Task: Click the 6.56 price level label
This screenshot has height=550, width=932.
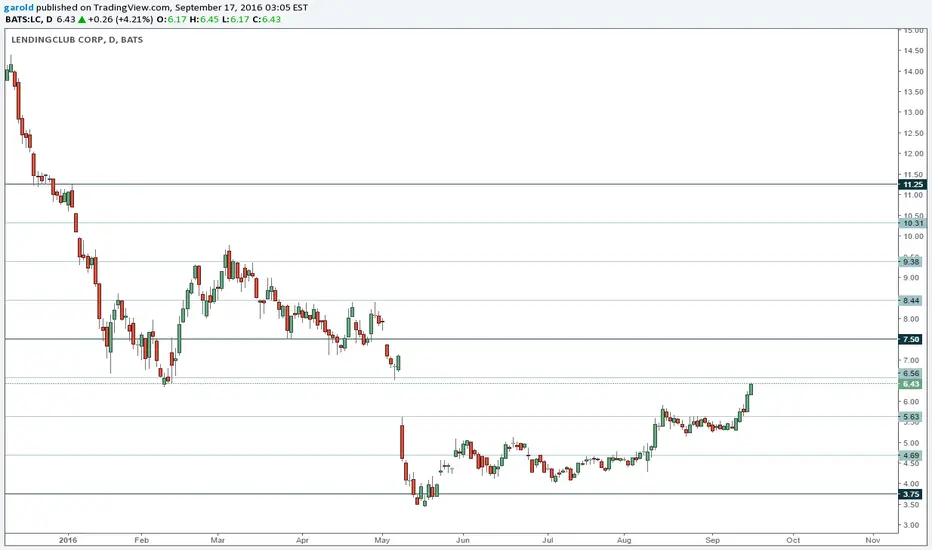Action: point(912,374)
